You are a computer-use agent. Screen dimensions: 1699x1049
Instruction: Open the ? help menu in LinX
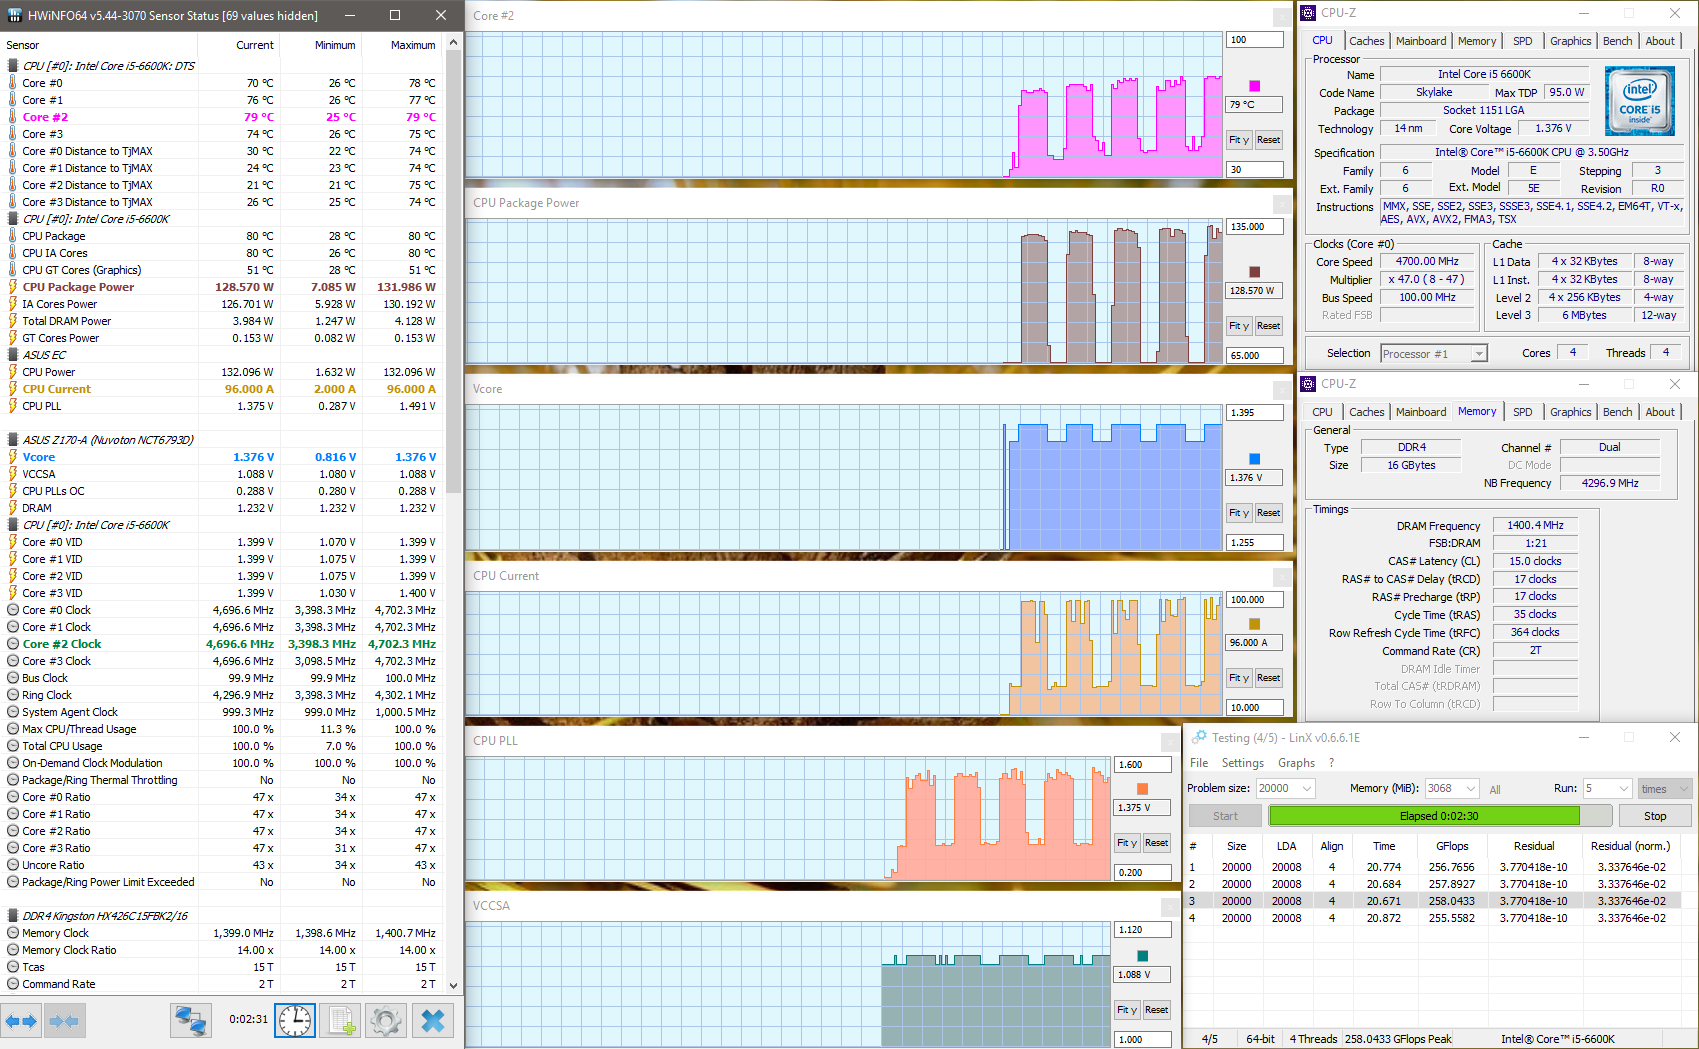pos(1332,763)
